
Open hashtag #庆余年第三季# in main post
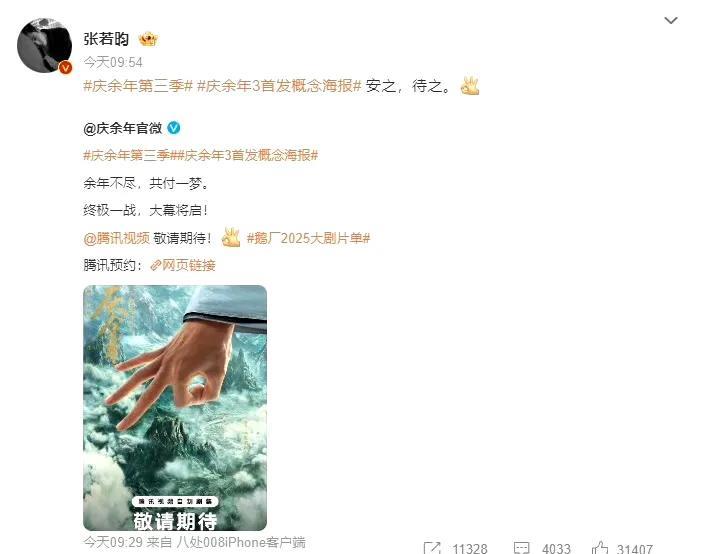(138, 86)
